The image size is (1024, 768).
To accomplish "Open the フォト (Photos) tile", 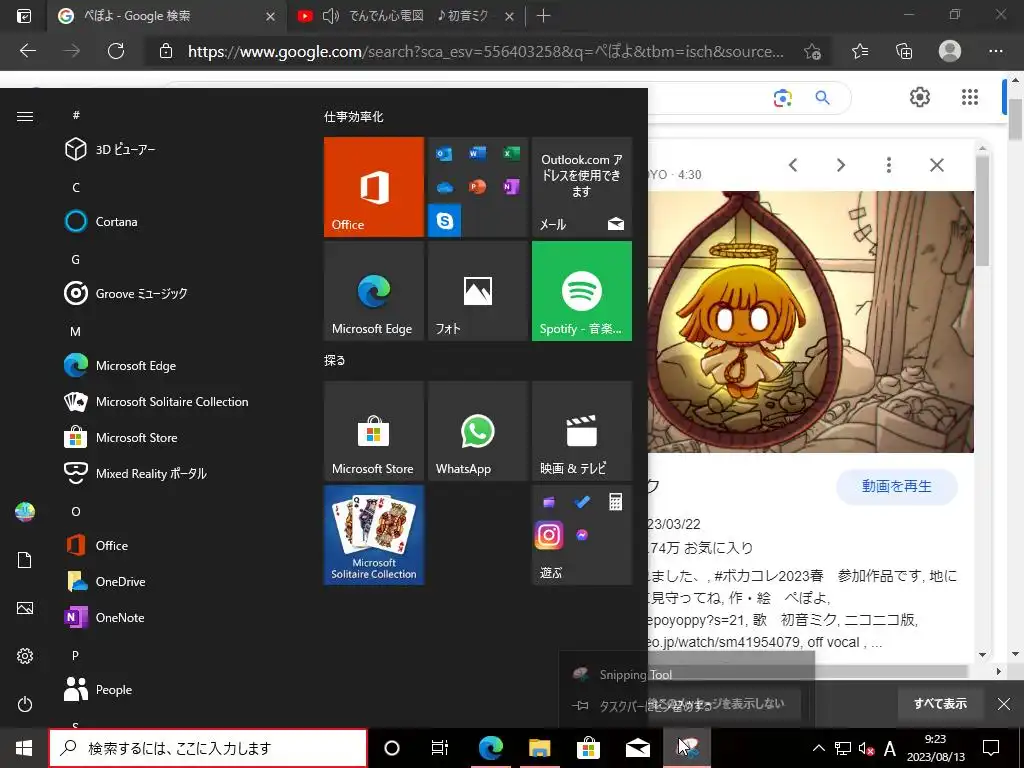I will coord(477,291).
